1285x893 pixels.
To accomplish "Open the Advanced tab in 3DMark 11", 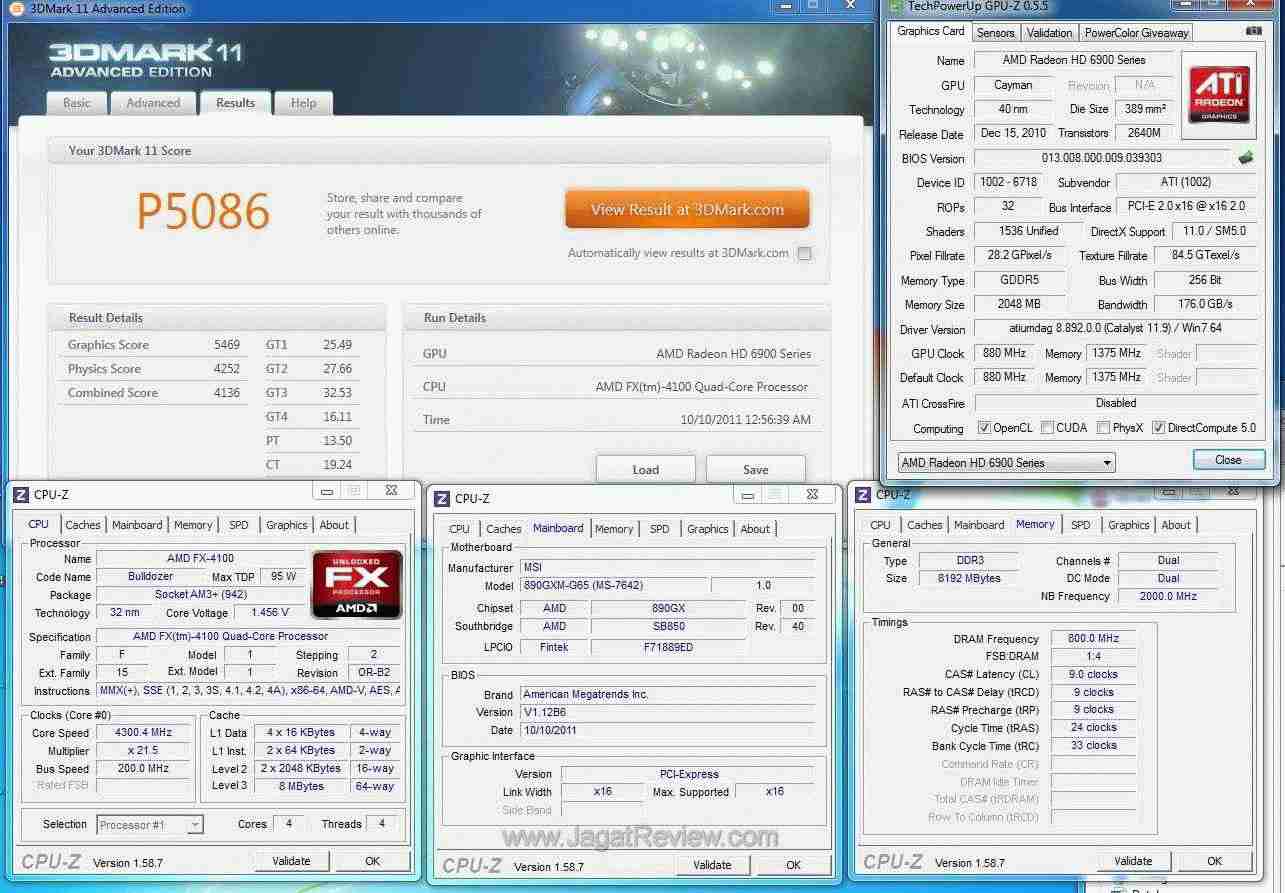I will coord(153,103).
